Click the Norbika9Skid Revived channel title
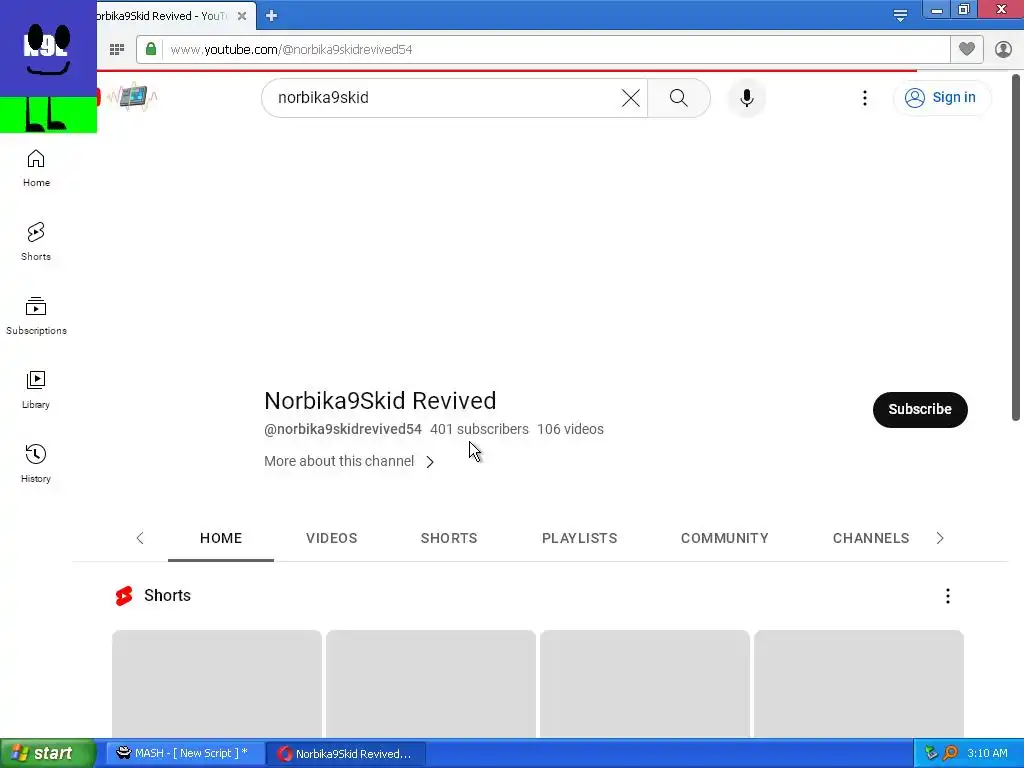The image size is (1024, 768). (380, 400)
